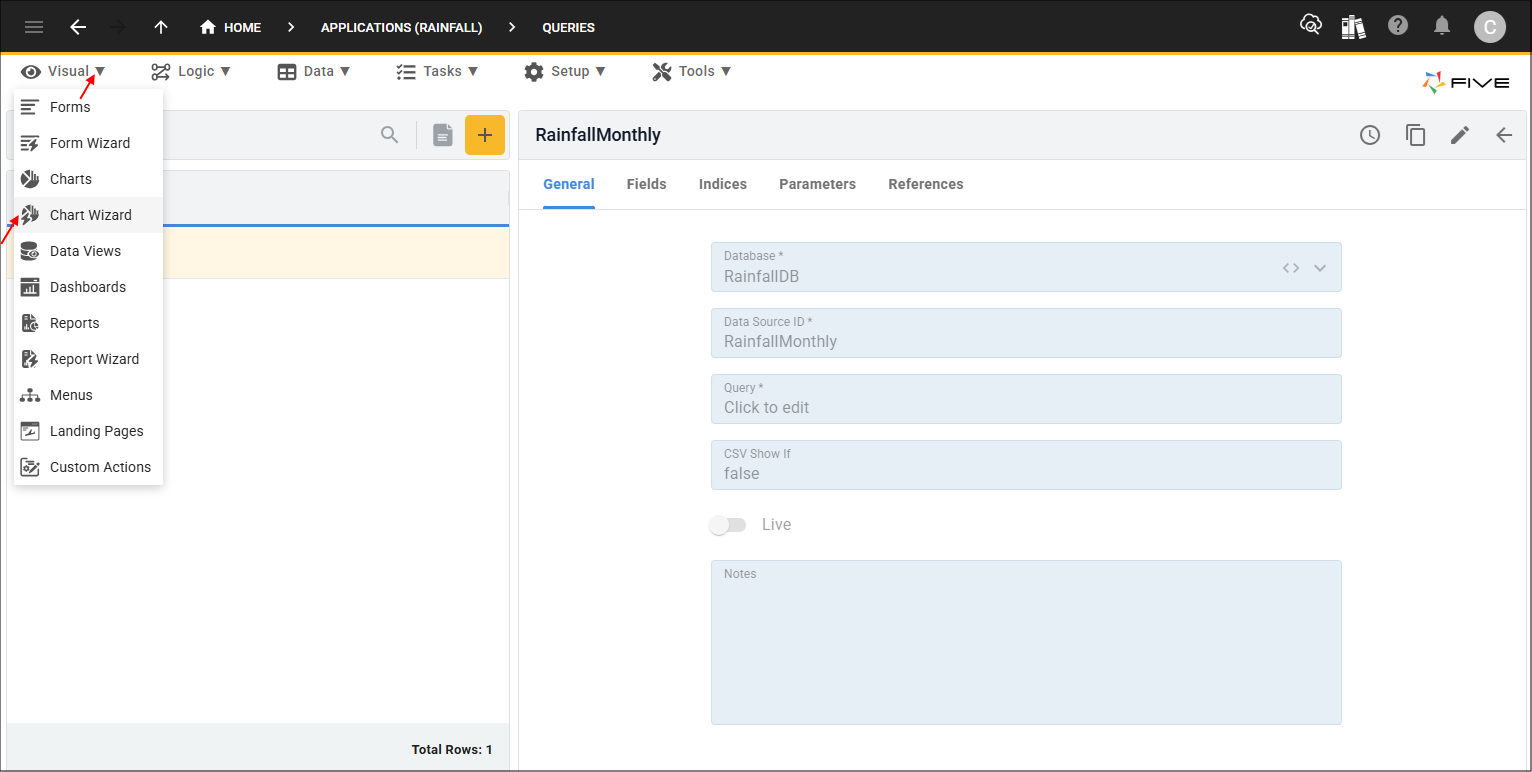The image size is (1532, 772).
Task: Expand the Database dropdown chevron
Action: click(x=1320, y=268)
